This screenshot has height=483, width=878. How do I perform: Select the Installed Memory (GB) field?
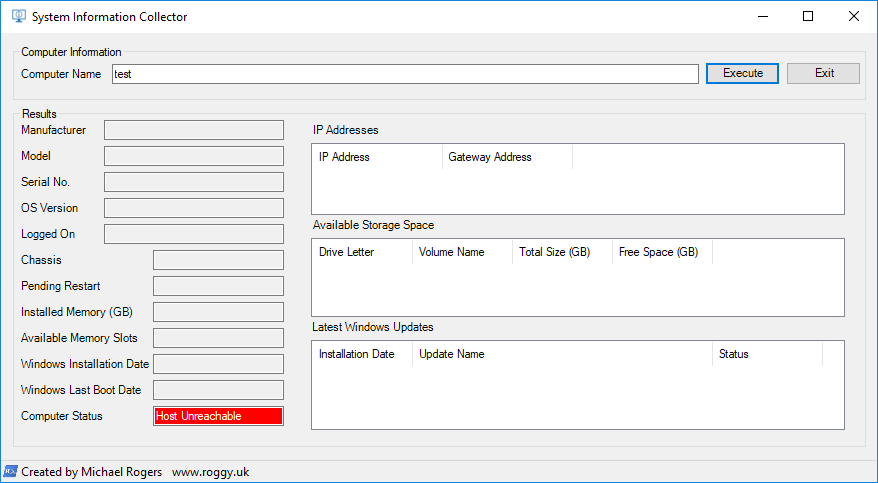[218, 312]
